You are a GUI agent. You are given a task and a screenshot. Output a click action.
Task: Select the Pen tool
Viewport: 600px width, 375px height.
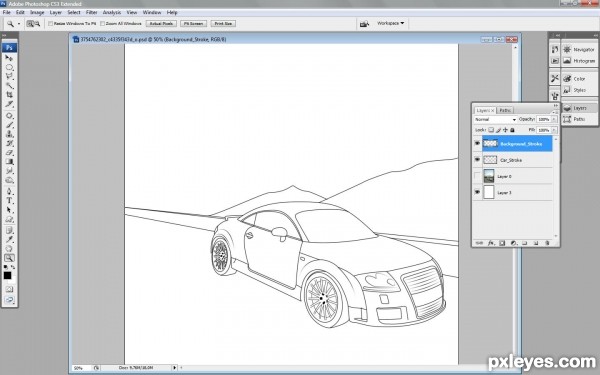pos(9,191)
